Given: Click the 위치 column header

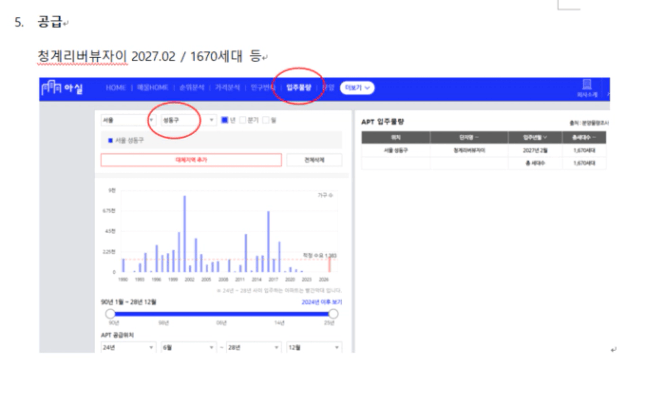Looking at the screenshot, I should pos(396,137).
